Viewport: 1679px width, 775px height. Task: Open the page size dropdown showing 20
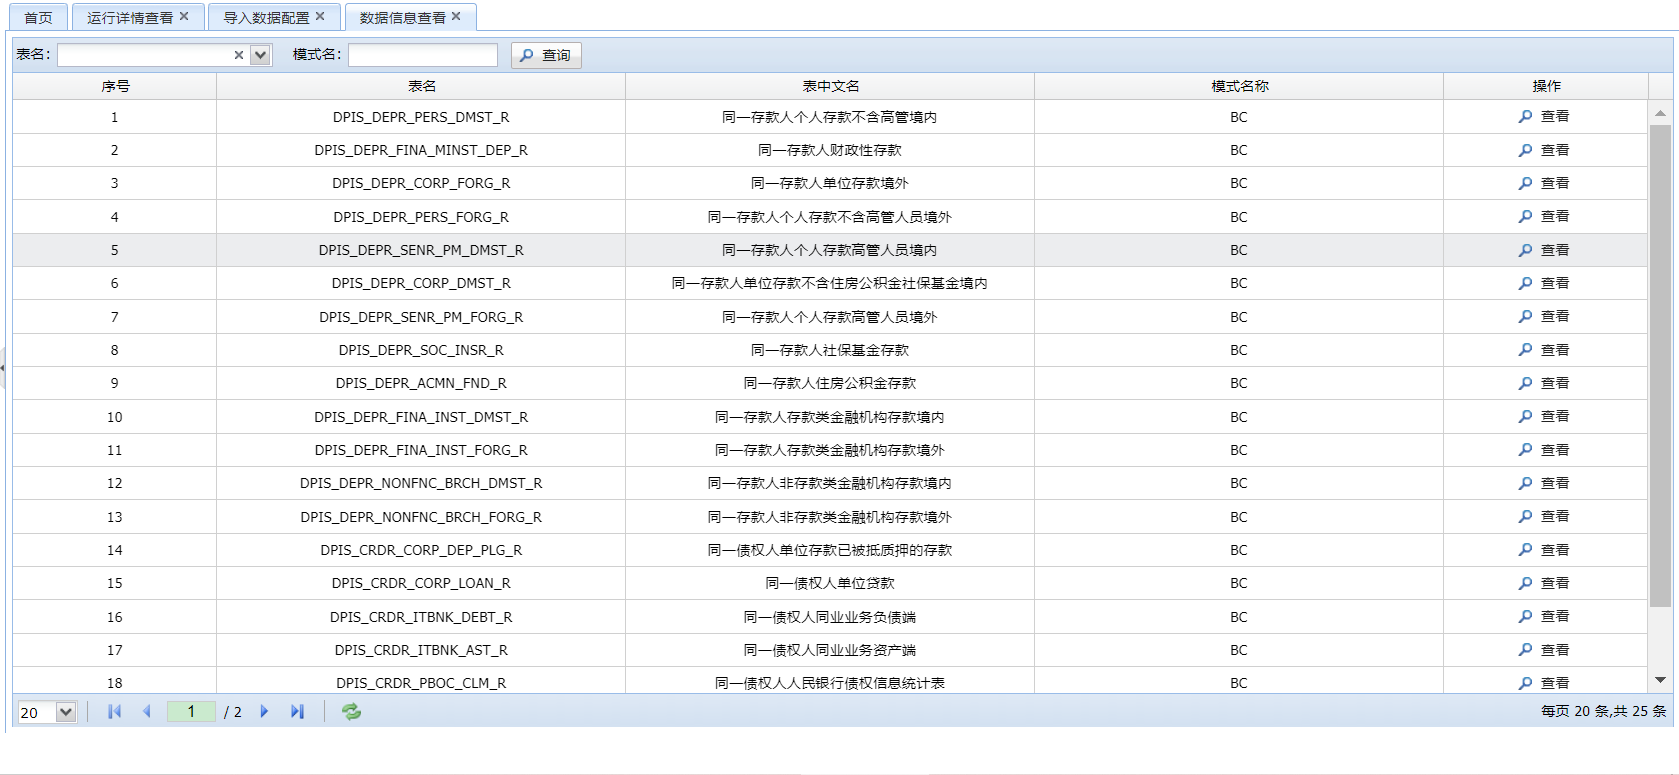point(66,713)
